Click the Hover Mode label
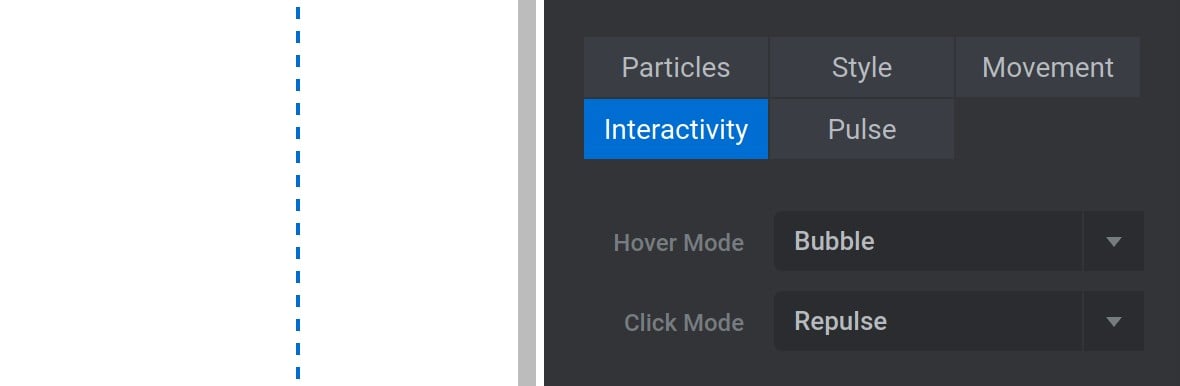 tap(678, 243)
